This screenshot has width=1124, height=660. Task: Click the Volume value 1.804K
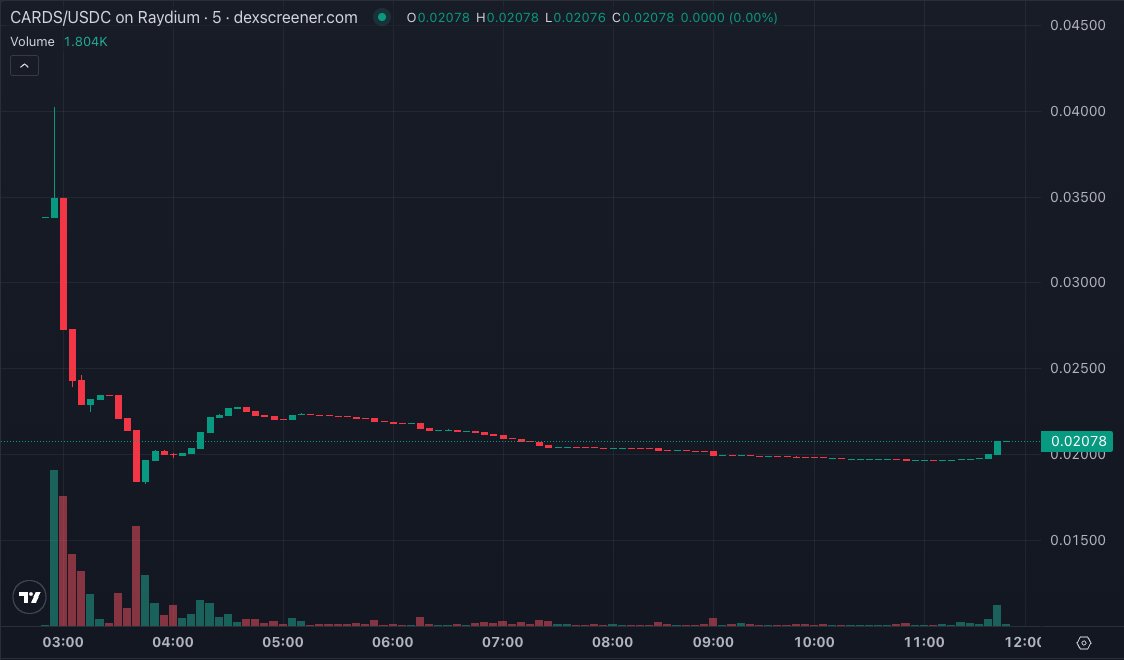[85, 42]
